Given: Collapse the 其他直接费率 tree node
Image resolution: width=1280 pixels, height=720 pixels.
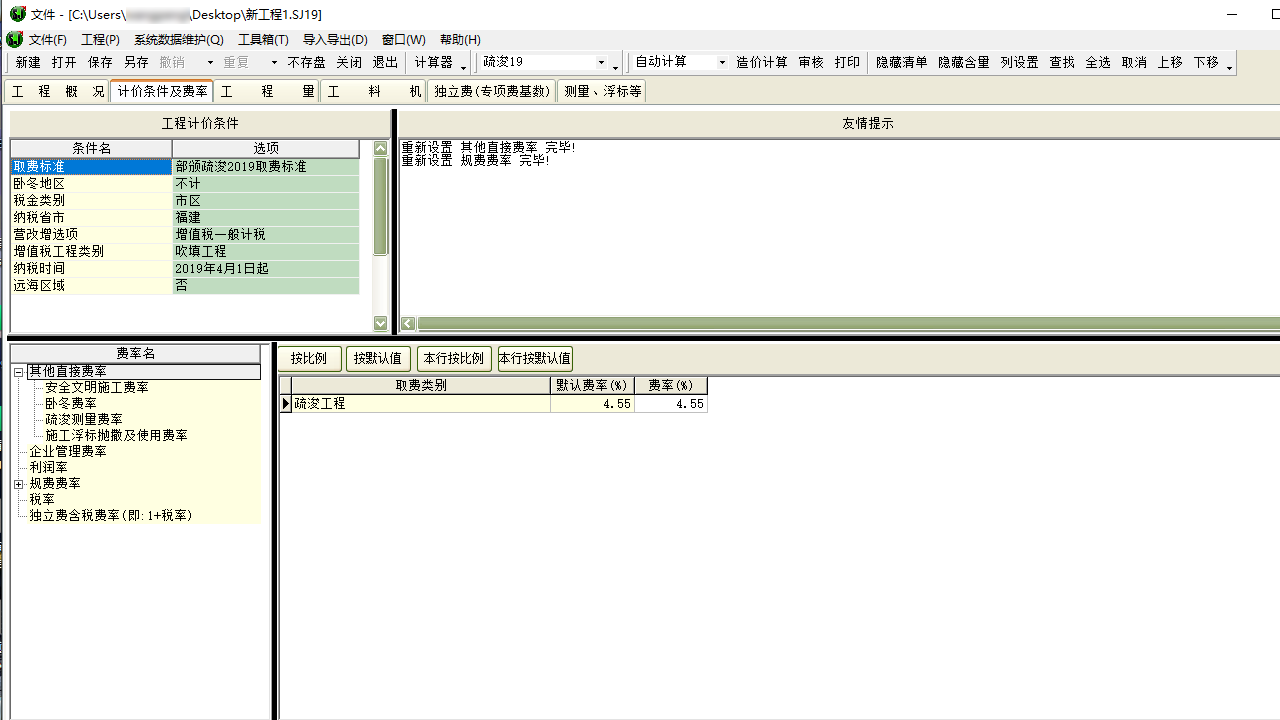Looking at the screenshot, I should (18, 372).
